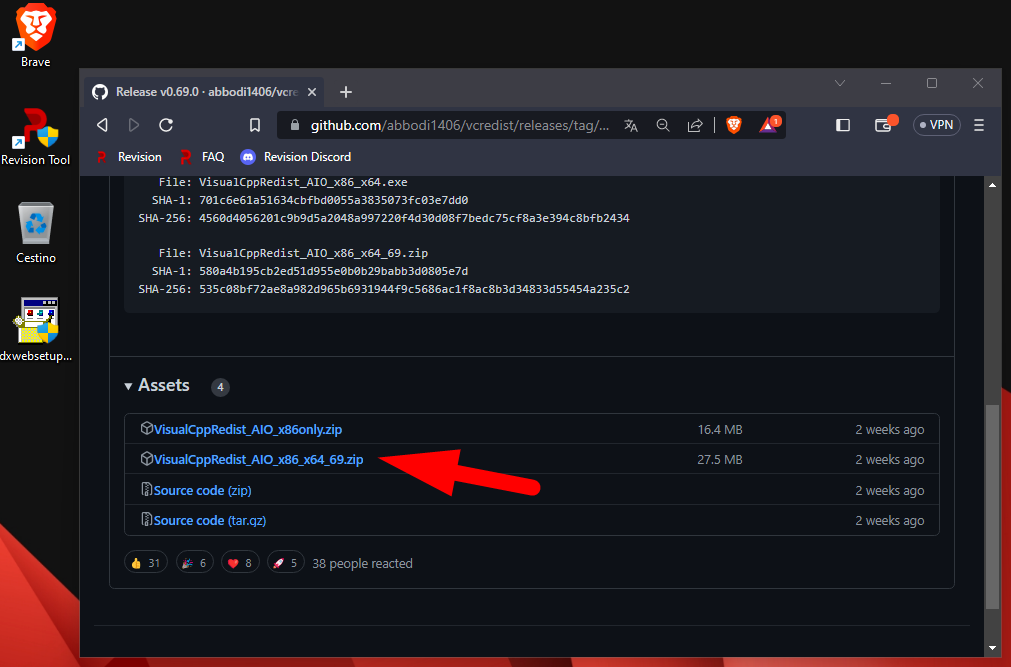Click the page scrollbar down arrow
The width and height of the screenshot is (1011, 667).
click(x=992, y=648)
